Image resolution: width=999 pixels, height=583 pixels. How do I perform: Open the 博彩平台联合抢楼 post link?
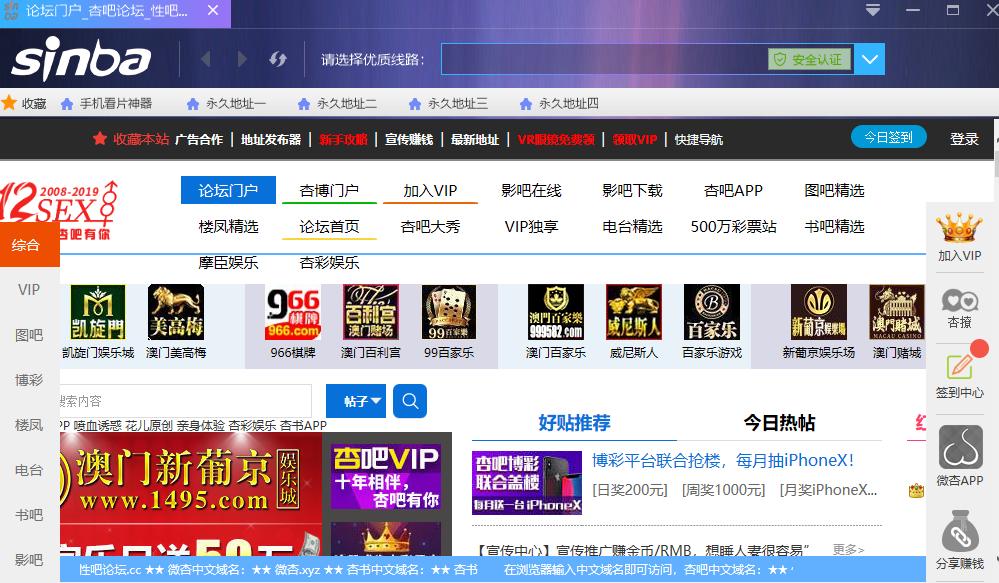coord(723,461)
